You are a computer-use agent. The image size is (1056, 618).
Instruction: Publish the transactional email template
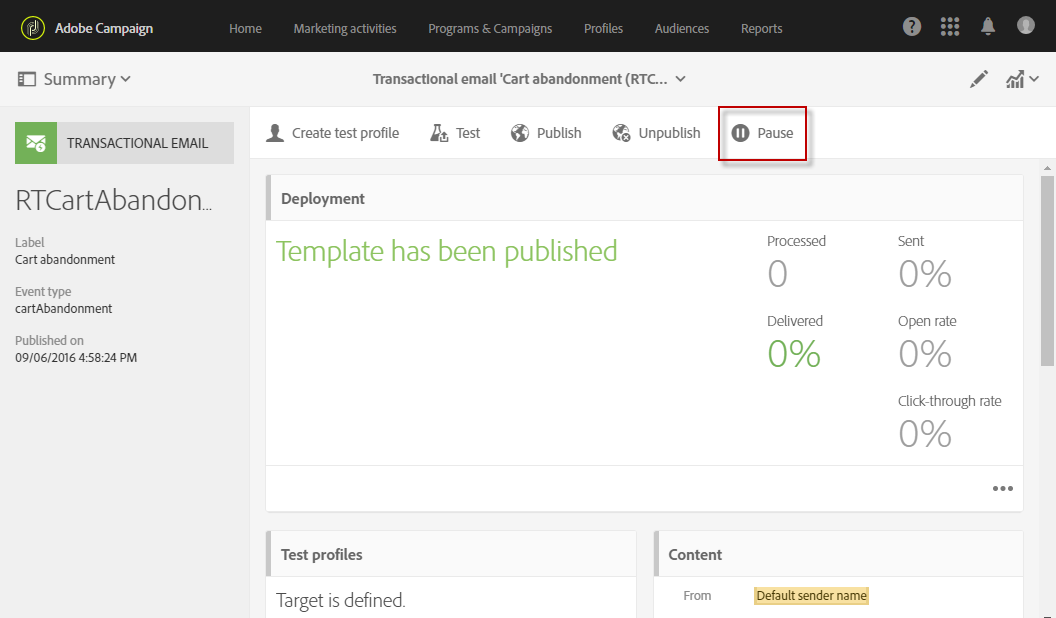click(546, 133)
